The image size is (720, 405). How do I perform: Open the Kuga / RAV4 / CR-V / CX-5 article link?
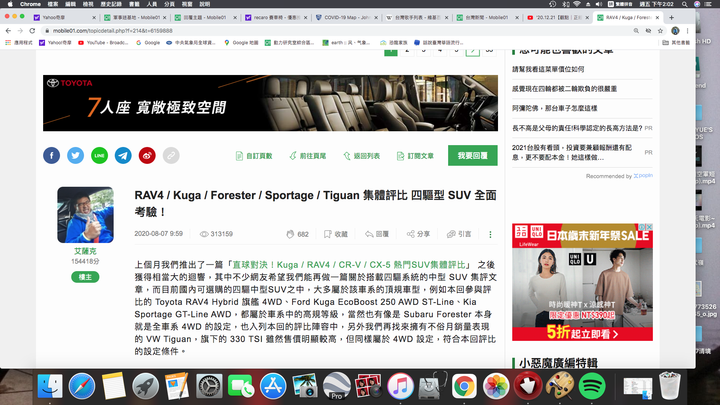[349, 265]
